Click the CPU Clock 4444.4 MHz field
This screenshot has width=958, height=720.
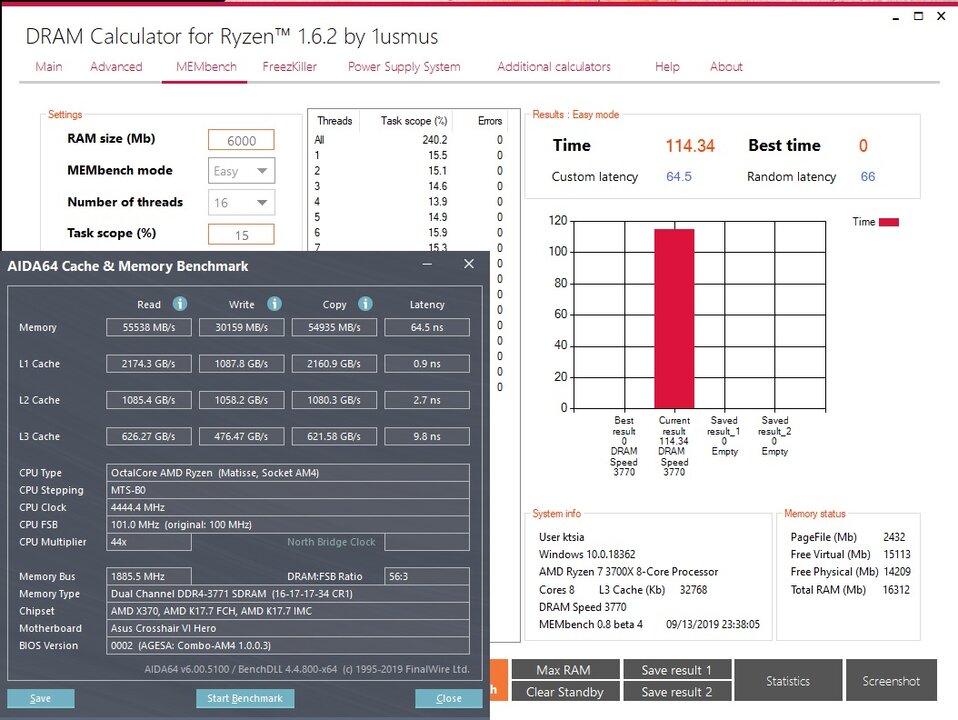coord(288,507)
